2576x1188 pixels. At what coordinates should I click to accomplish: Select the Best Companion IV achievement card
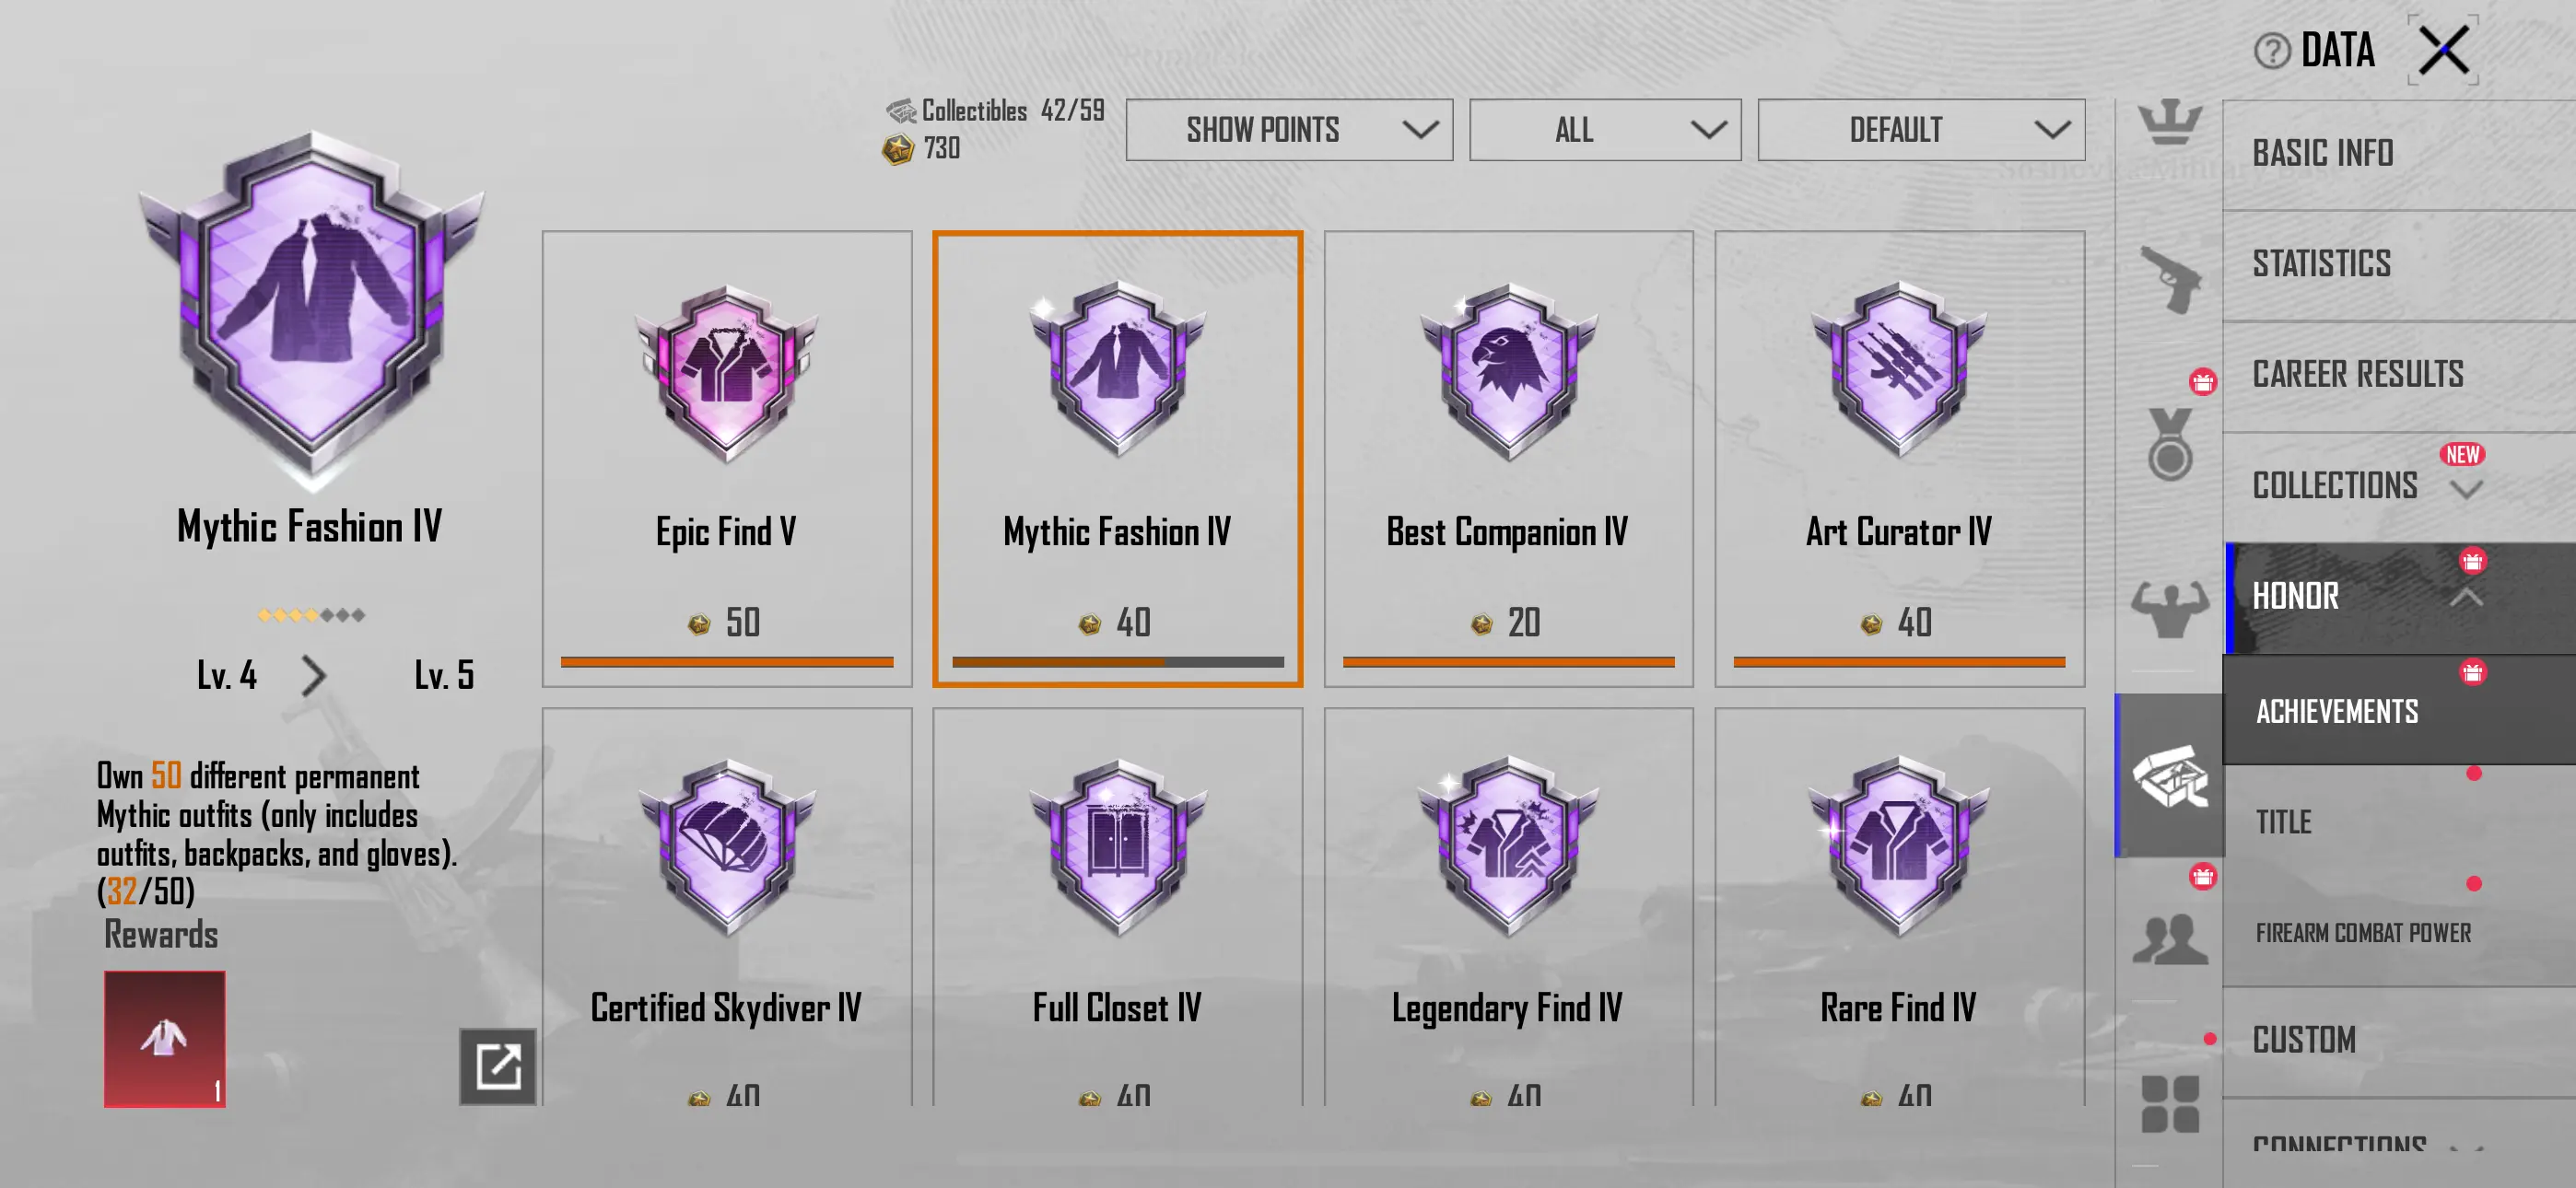[1508, 459]
